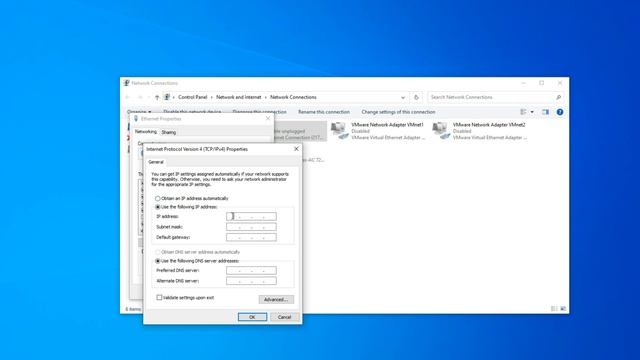This screenshot has height=360, width=640.
Task: Open the recent locations dropdown arrow
Action: [149, 97]
